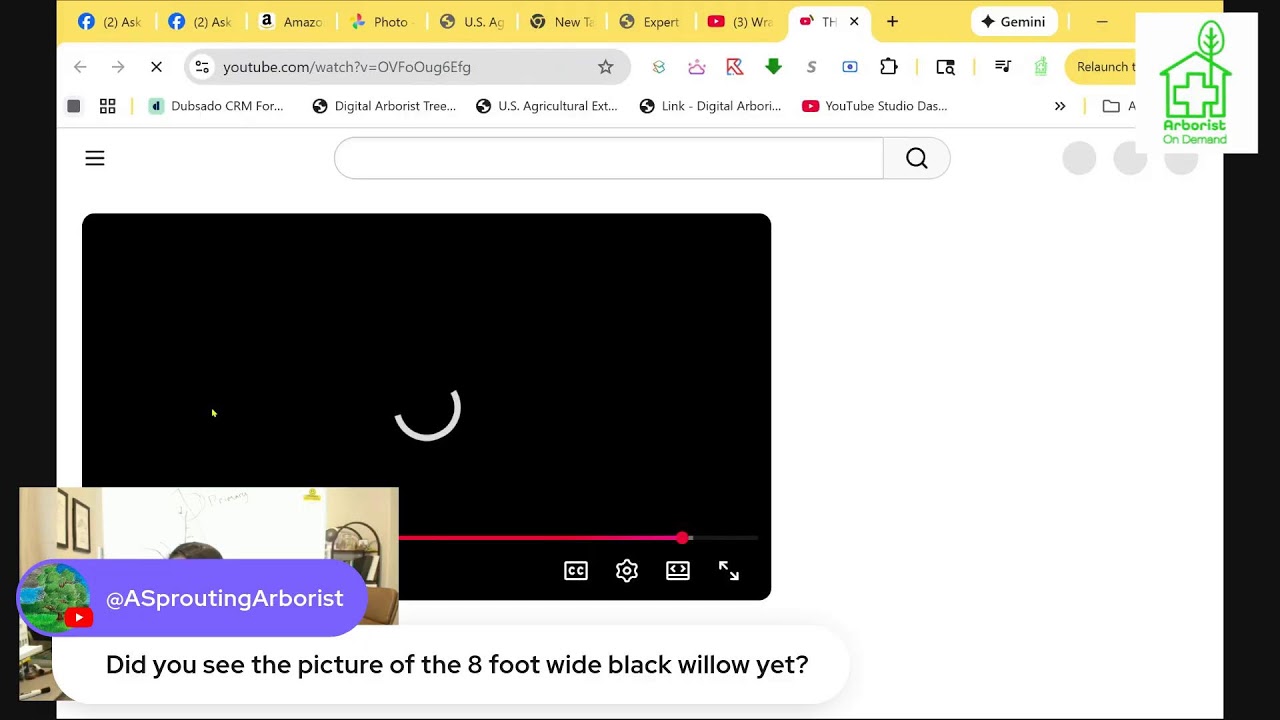1280x720 pixels.
Task: Open the red R extension icon
Action: pos(735,67)
